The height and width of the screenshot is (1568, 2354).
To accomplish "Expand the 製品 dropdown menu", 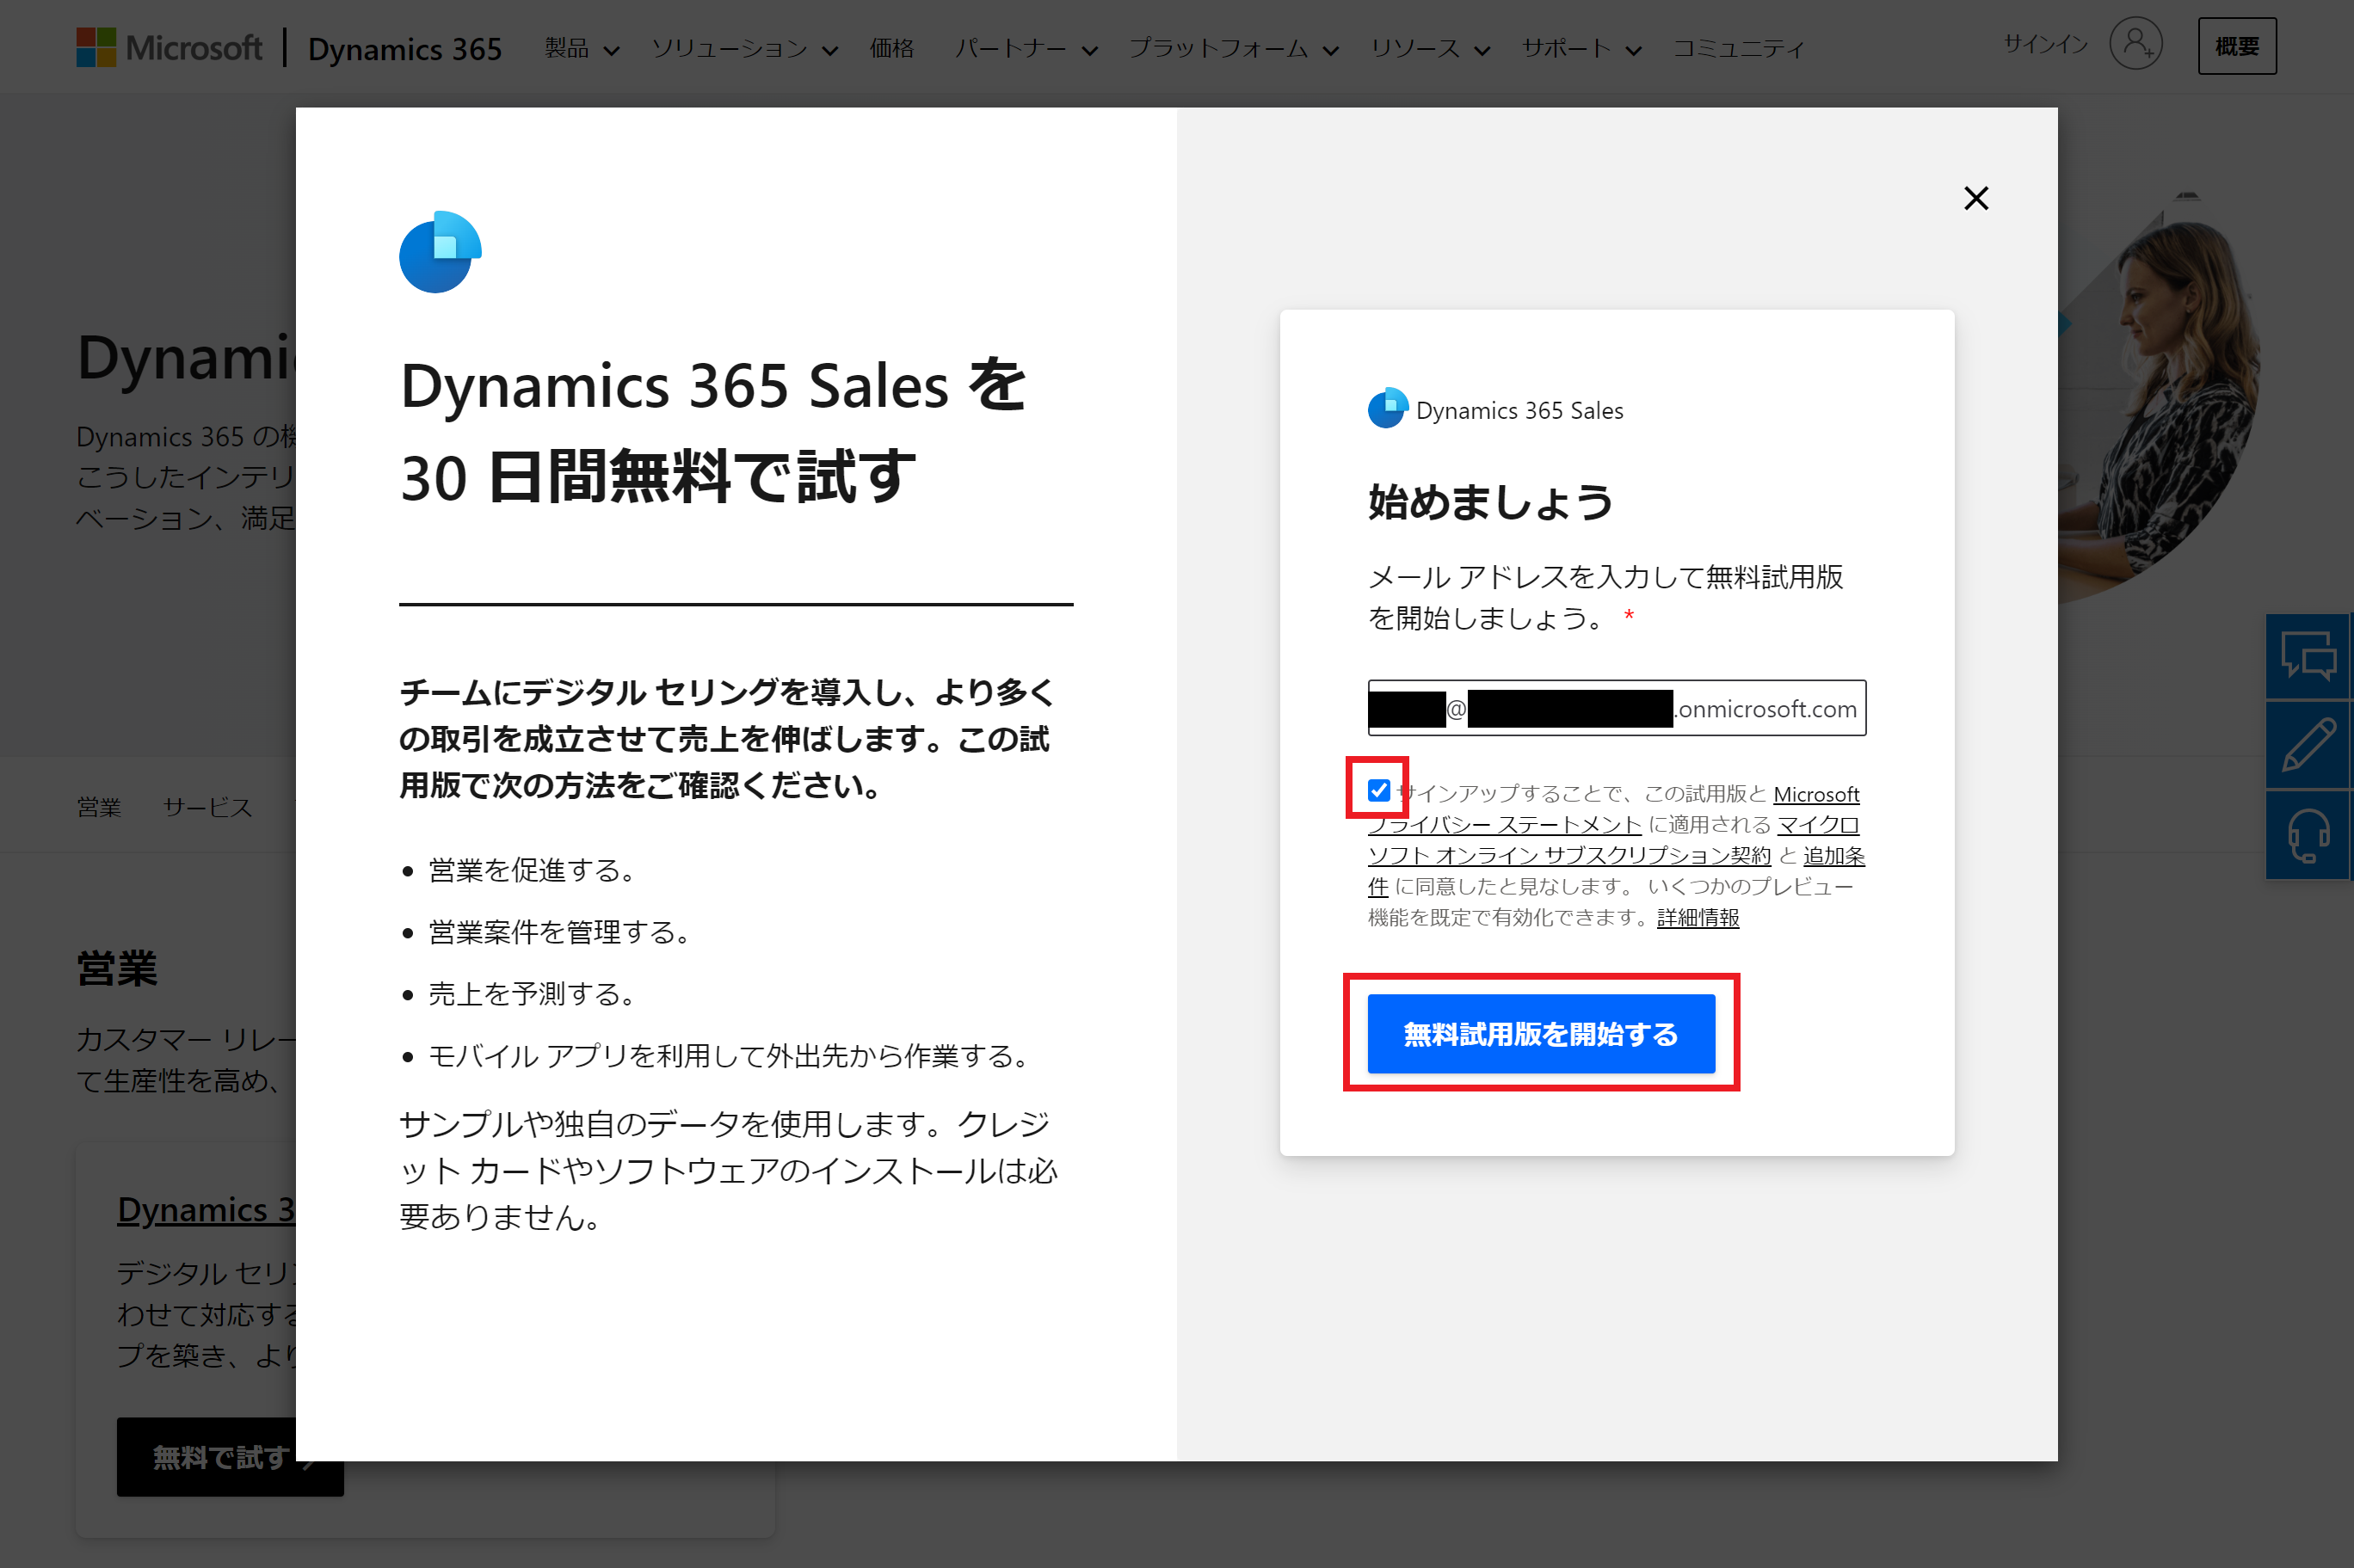I will [581, 48].
